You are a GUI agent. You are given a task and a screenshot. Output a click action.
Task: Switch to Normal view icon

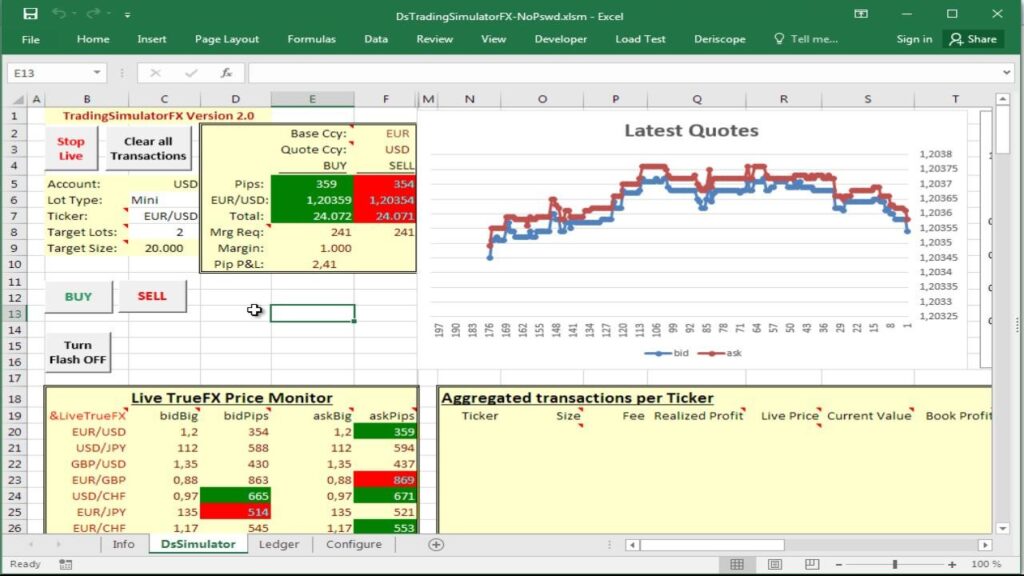pyautogui.click(x=737, y=564)
